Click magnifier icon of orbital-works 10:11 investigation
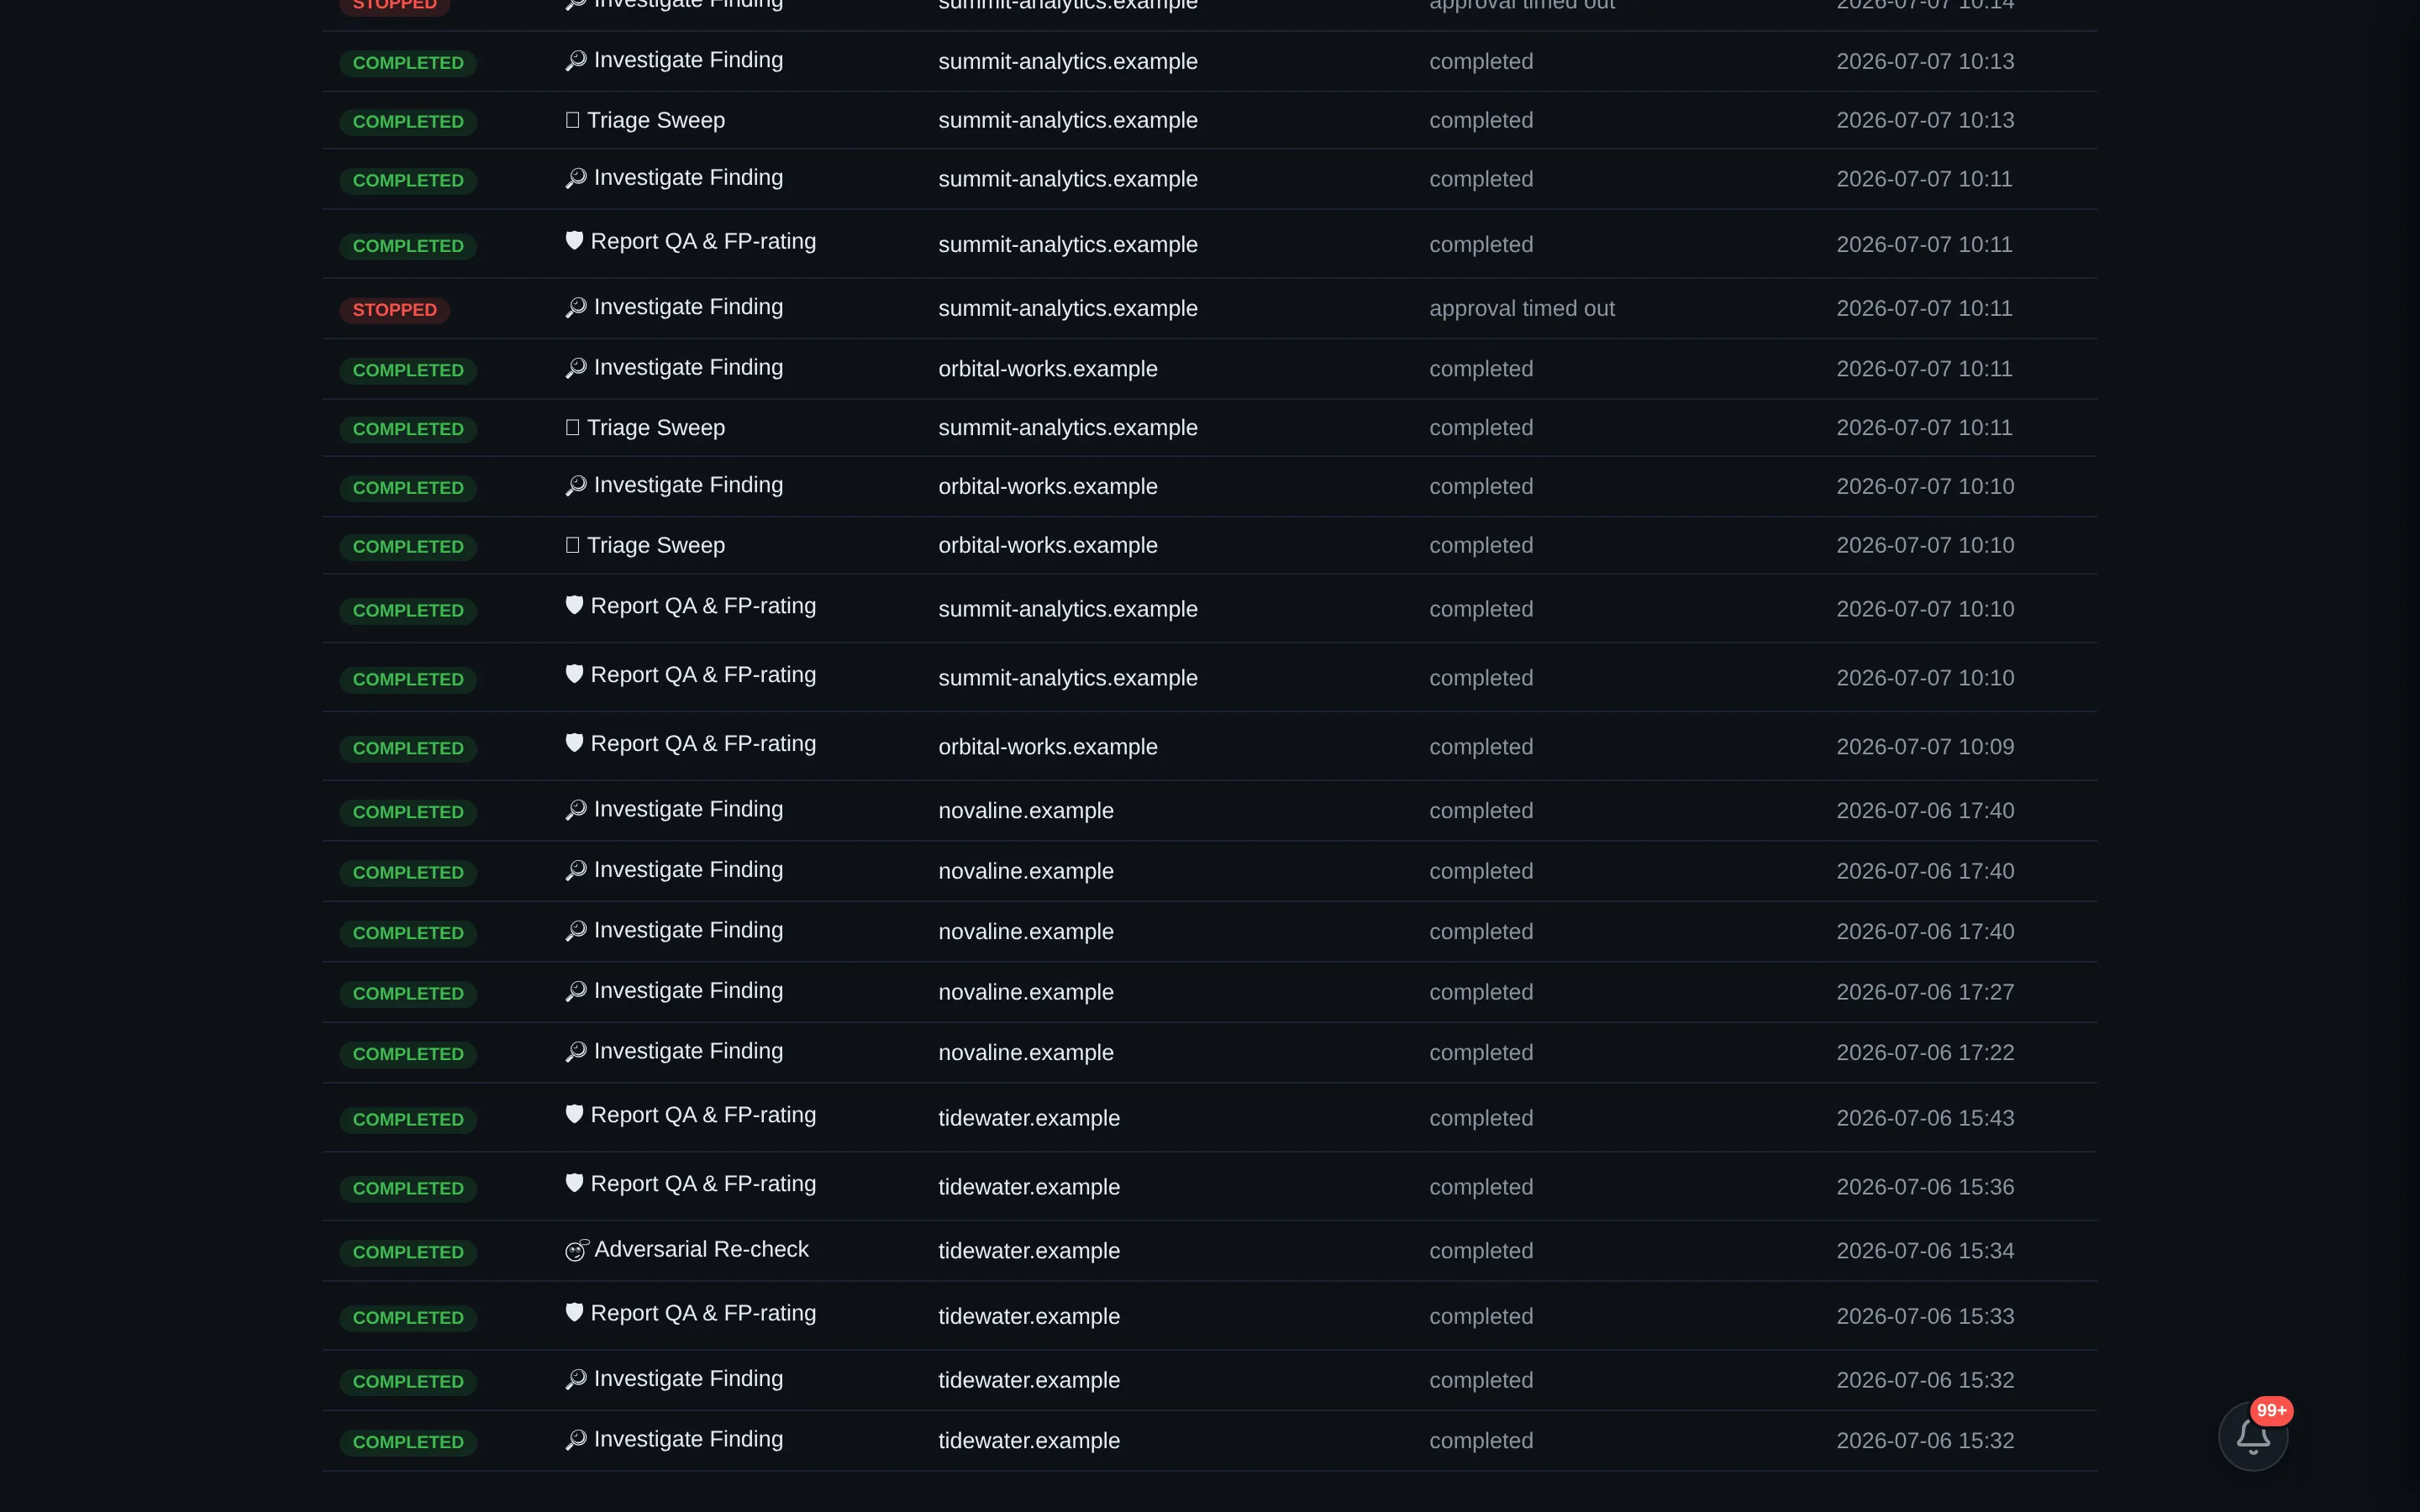 click(576, 368)
